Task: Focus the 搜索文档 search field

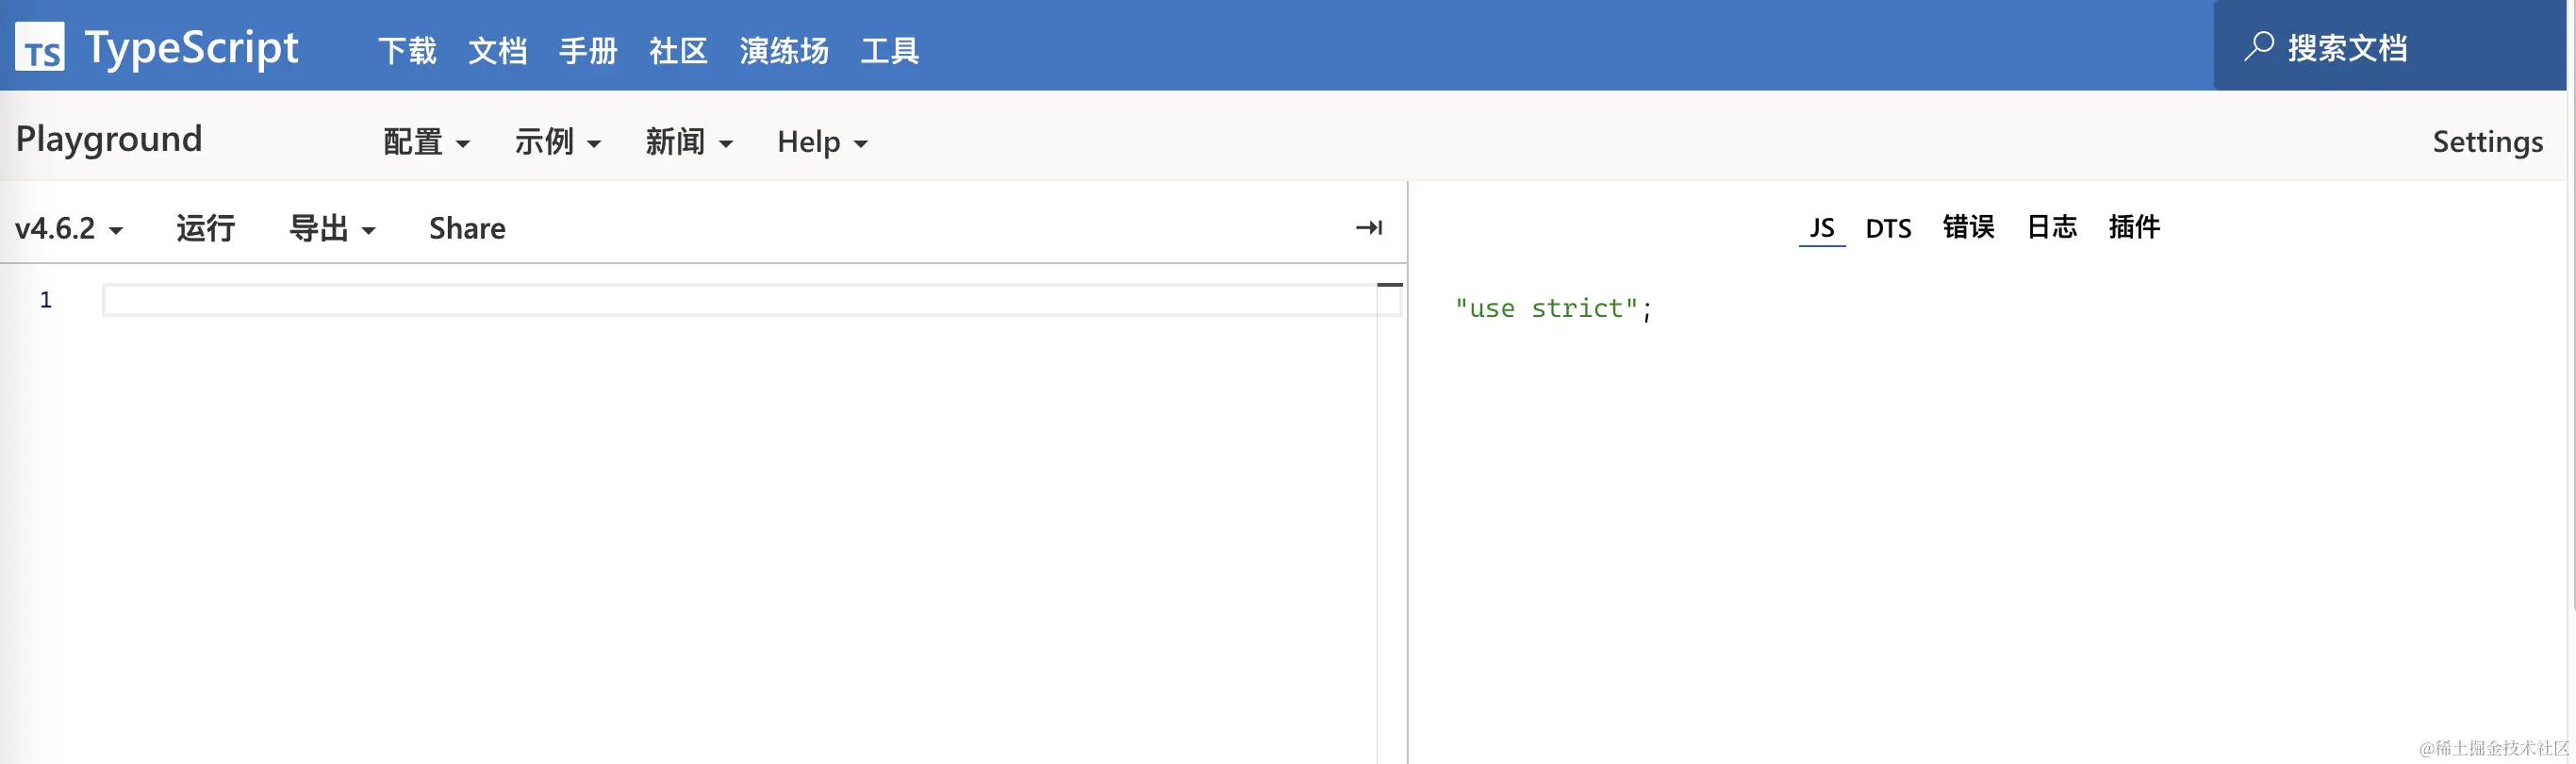Action: point(2390,46)
